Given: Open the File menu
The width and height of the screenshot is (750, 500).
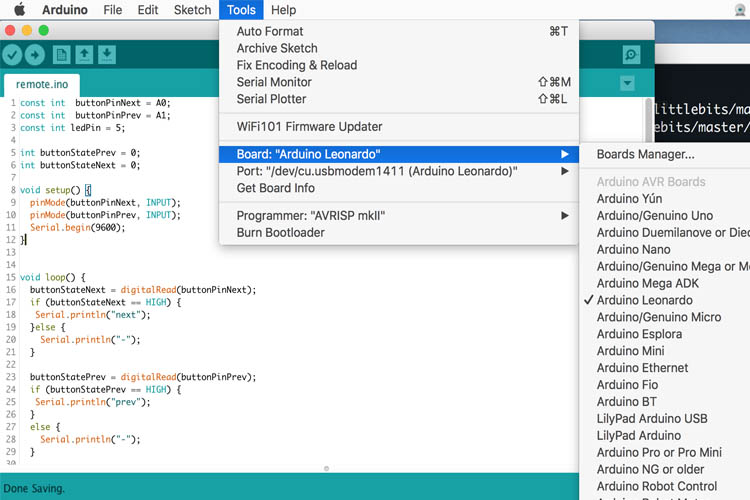Looking at the screenshot, I should (x=112, y=10).
